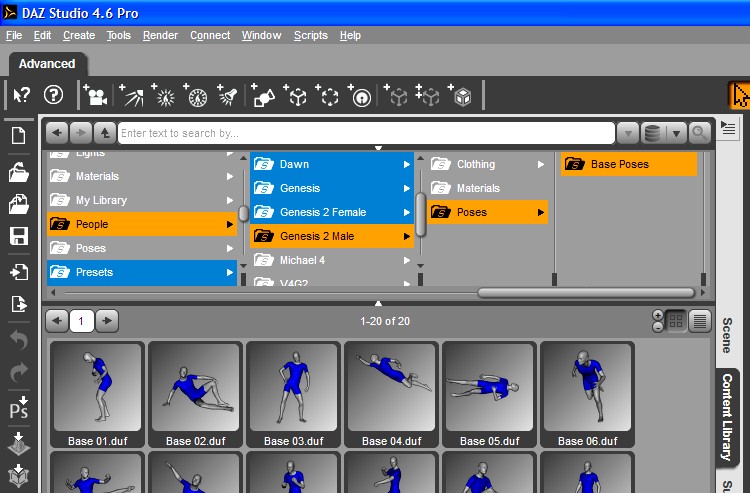
Task: Select the Base 04.duf pose thumbnail
Action: click(391, 395)
